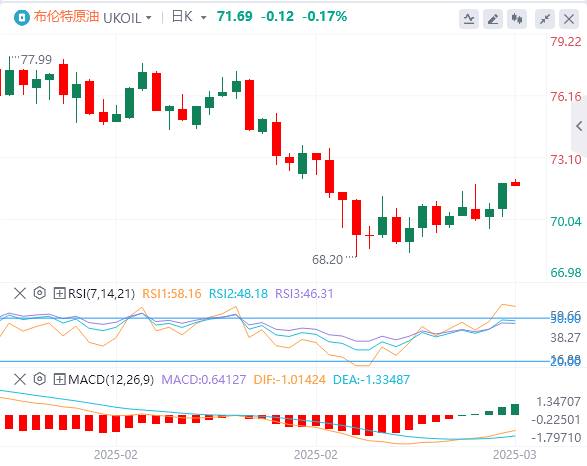Click the DIF:-1.01424 value
The width and height of the screenshot is (587, 466).
290,380
